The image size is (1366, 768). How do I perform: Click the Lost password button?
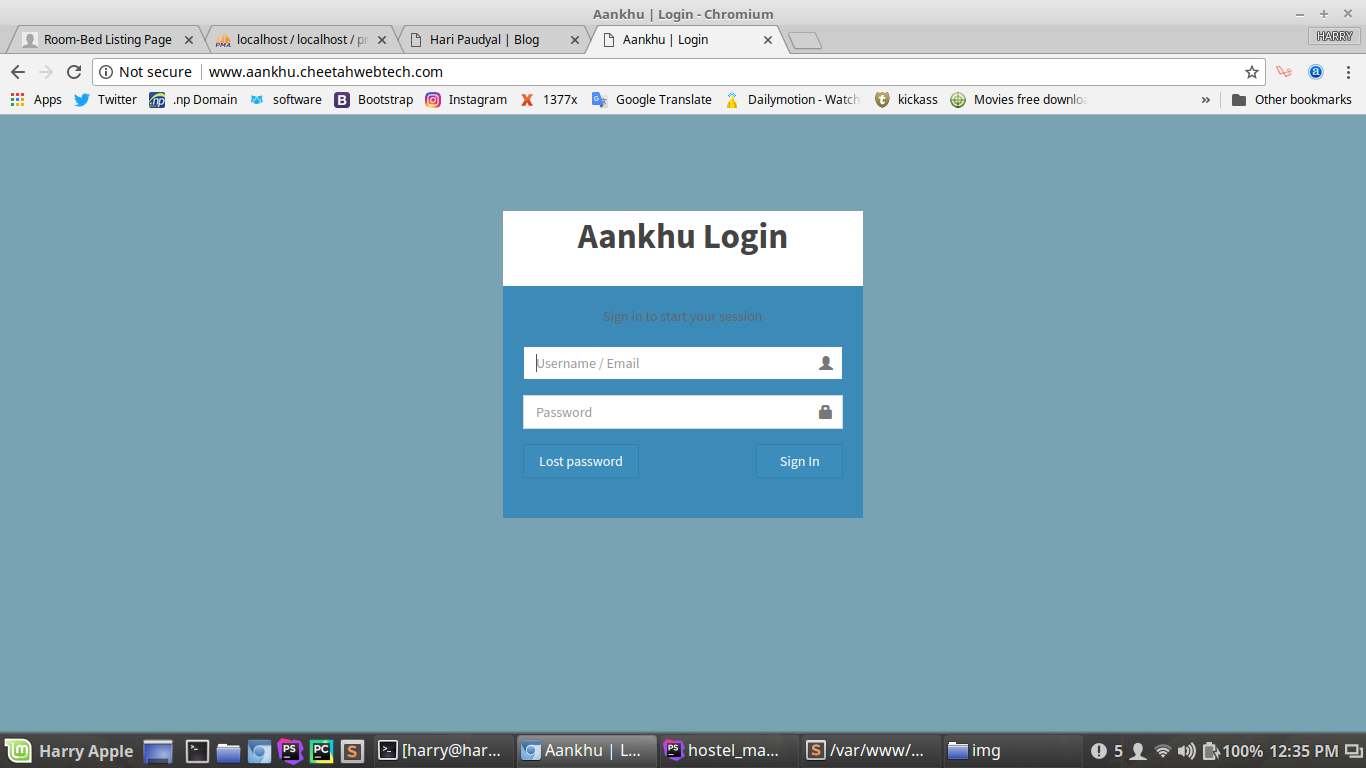580,461
